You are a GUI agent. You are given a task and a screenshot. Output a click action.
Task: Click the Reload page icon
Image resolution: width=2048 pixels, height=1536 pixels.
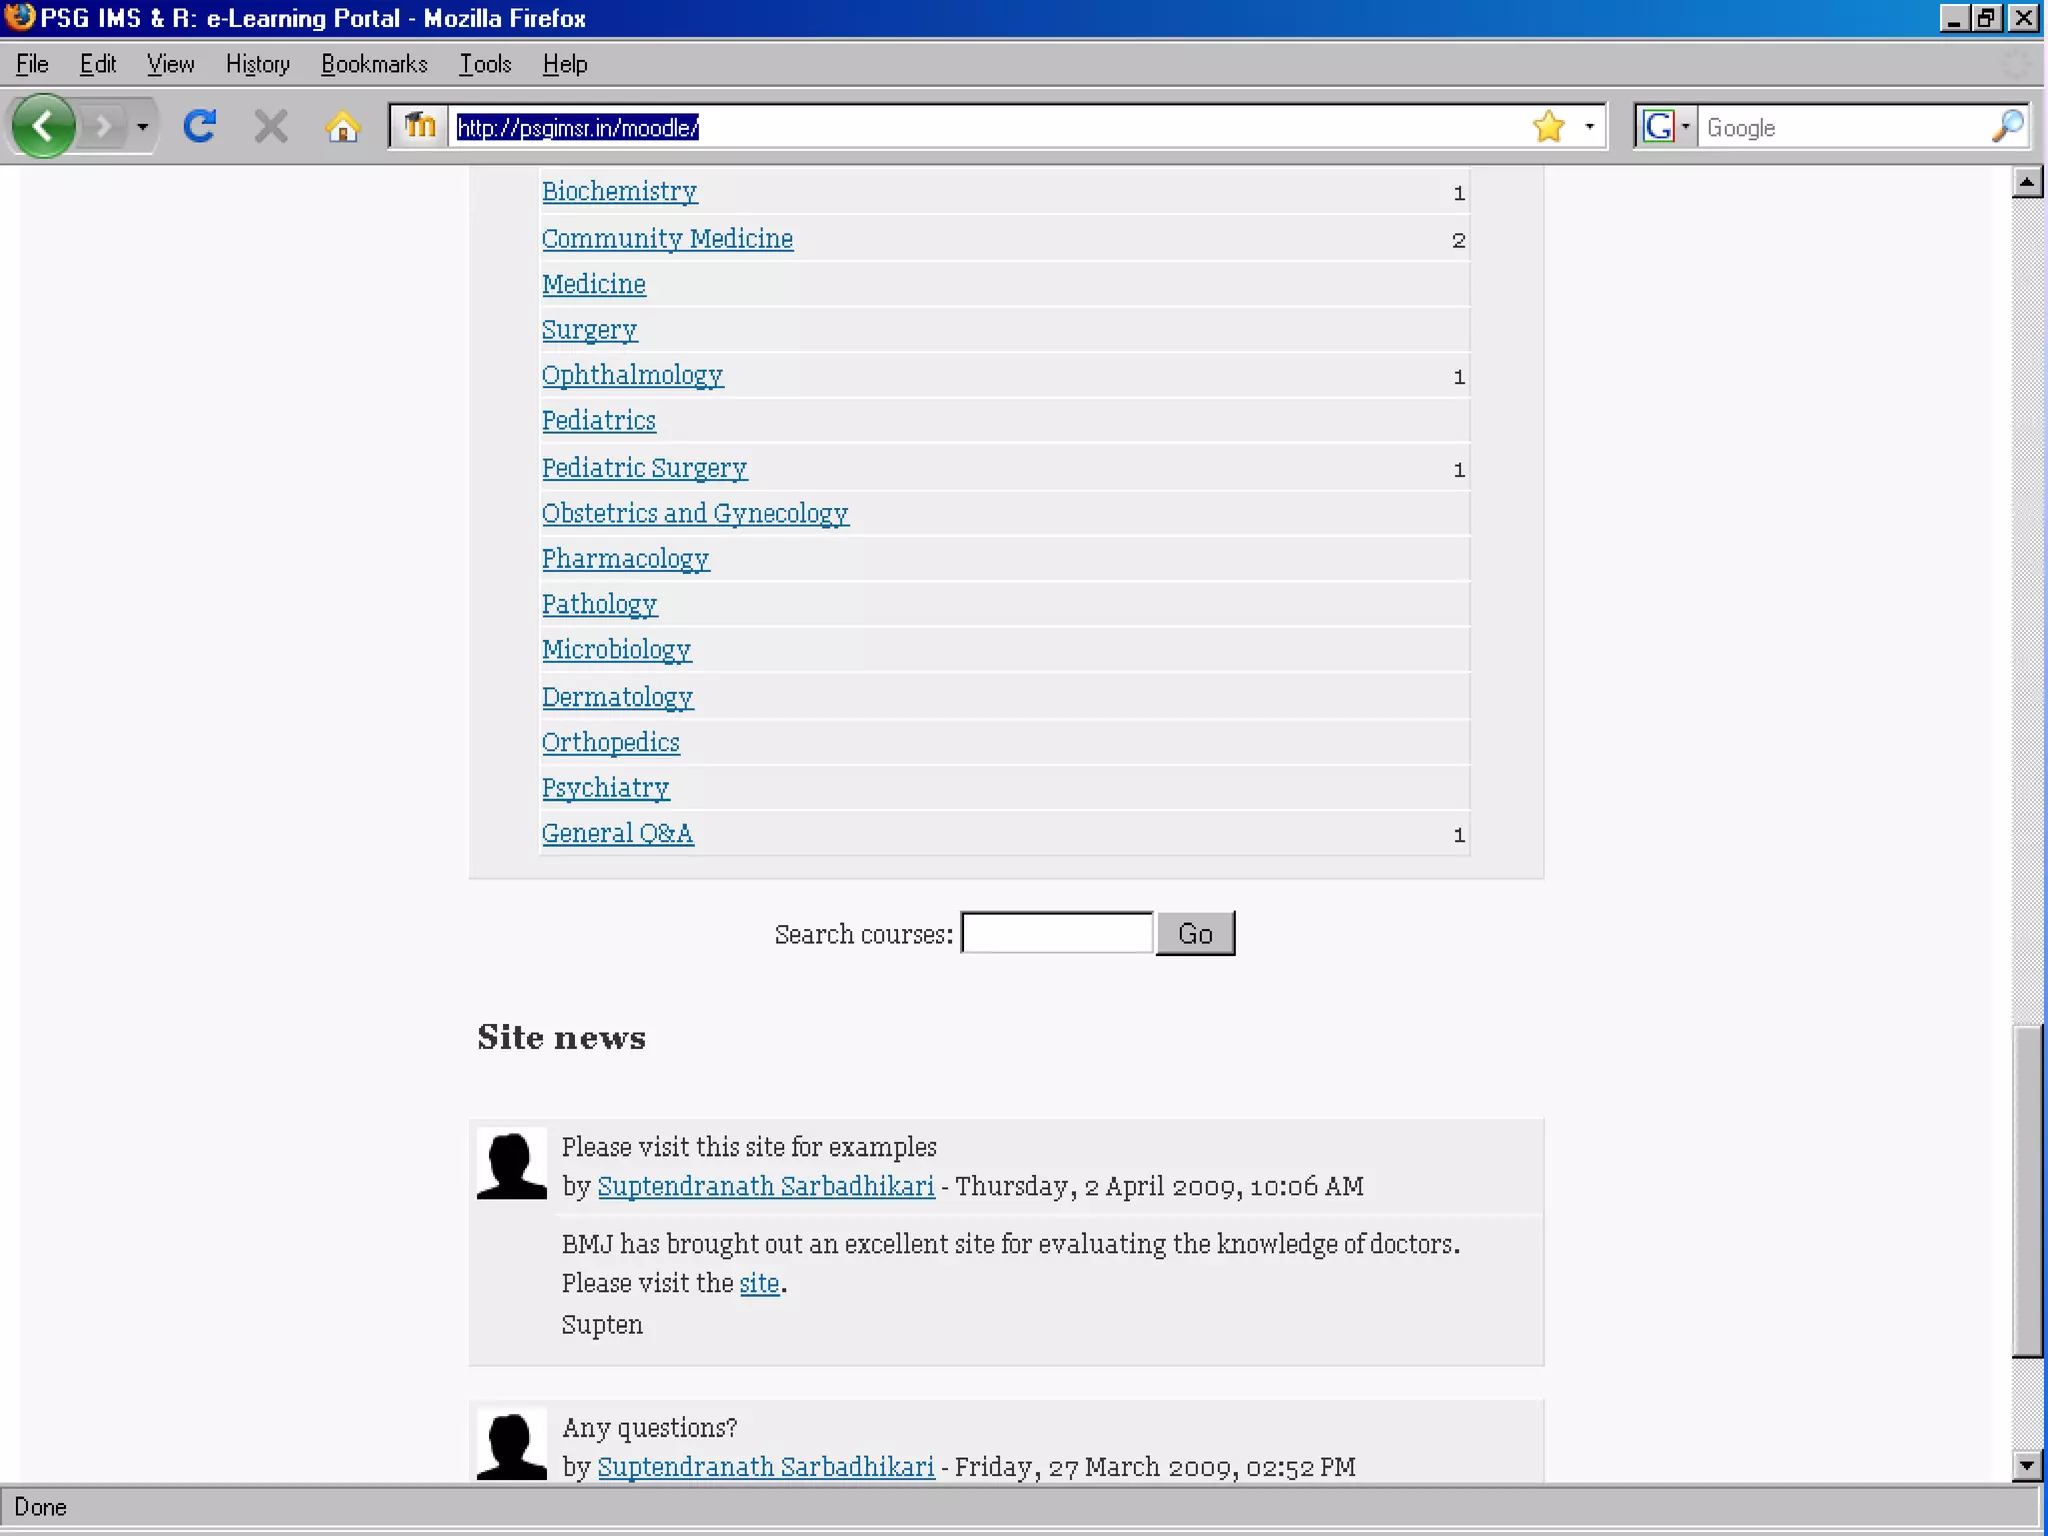point(200,126)
